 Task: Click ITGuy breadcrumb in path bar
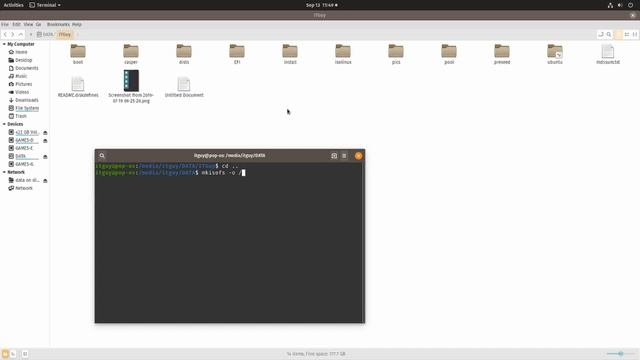coord(64,34)
